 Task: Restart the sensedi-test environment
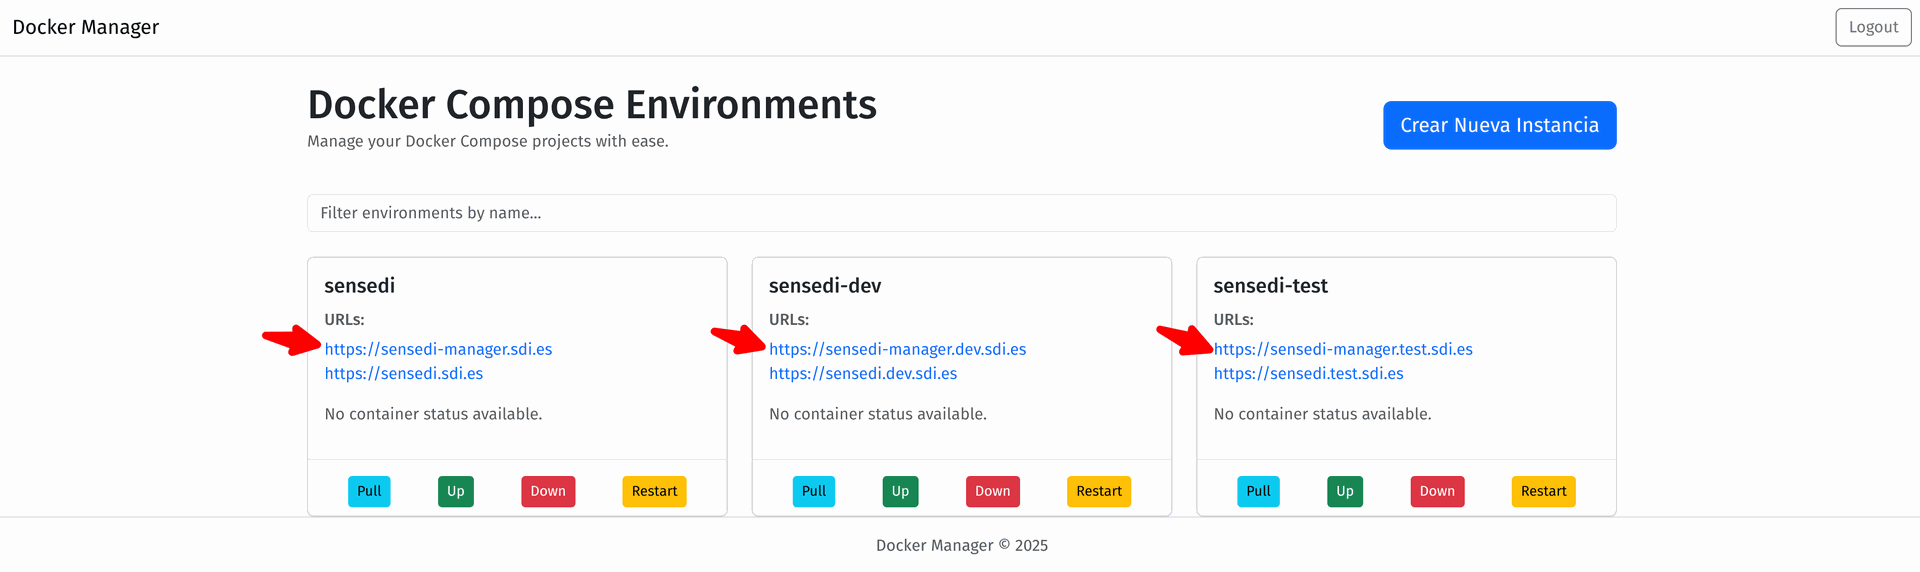pos(1542,491)
